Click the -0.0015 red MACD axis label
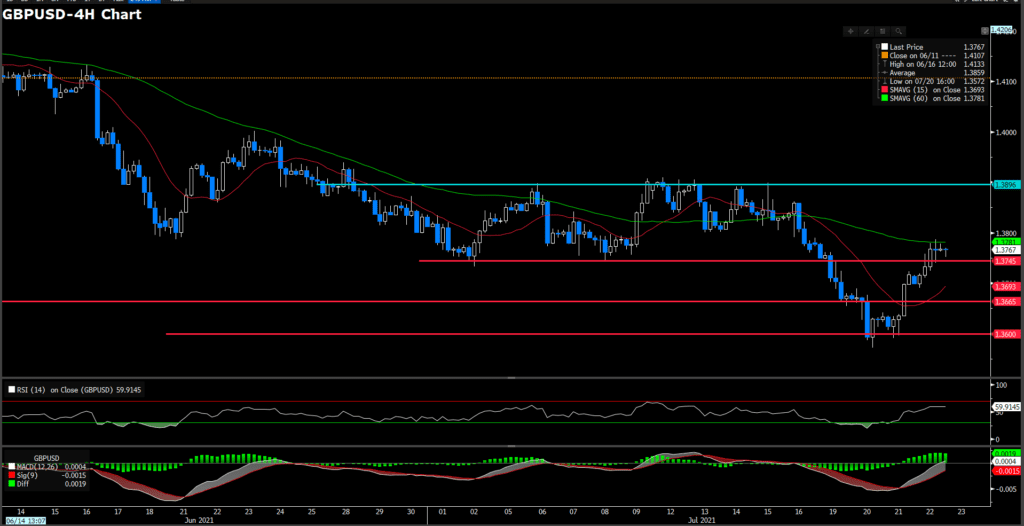 coord(1004,470)
